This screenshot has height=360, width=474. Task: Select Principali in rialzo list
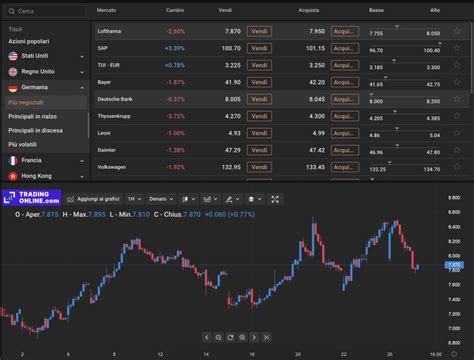33,116
